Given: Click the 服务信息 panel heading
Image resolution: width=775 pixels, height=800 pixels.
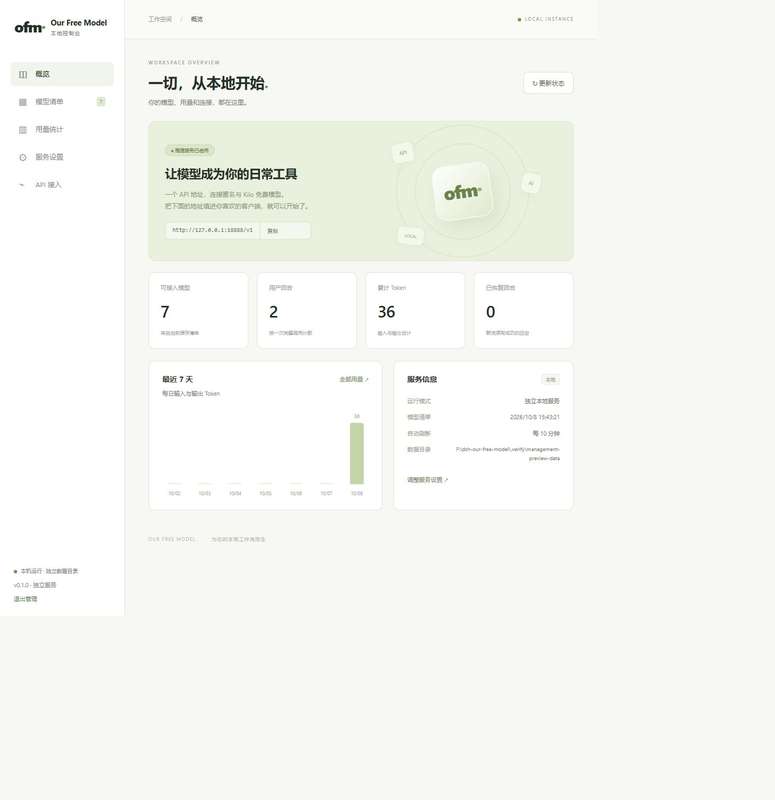Looking at the screenshot, I should [x=422, y=379].
